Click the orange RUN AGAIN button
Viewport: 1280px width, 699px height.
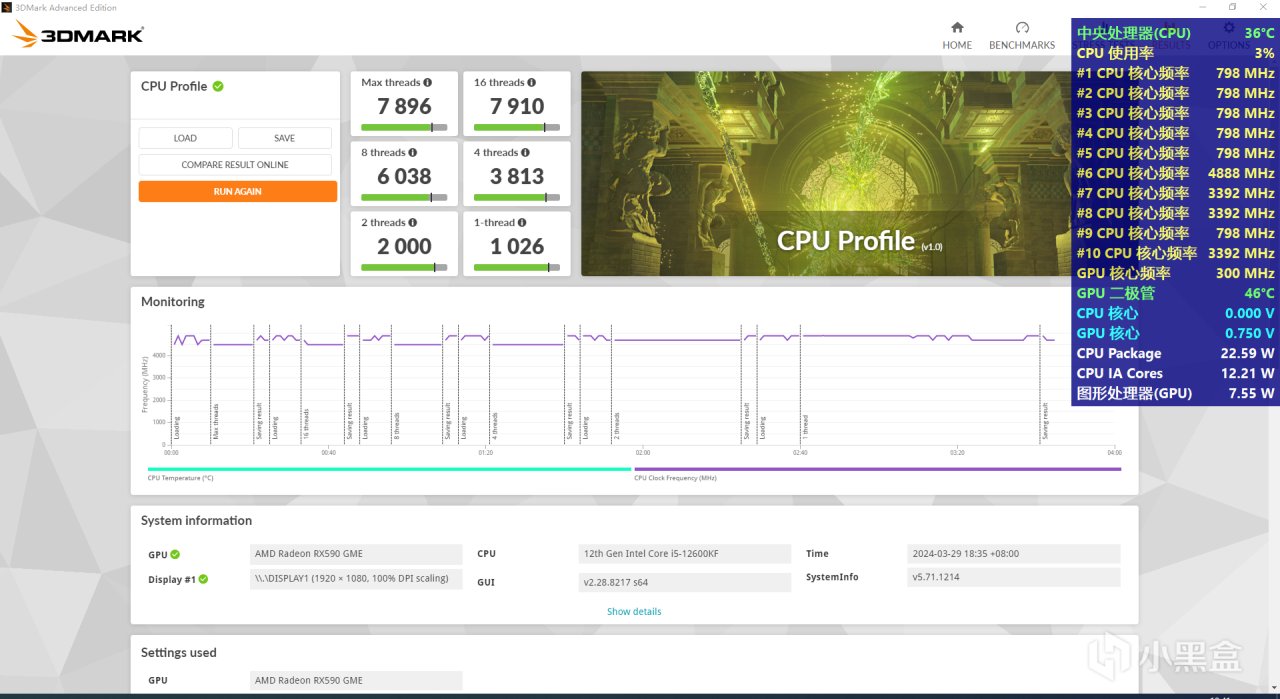click(x=237, y=191)
